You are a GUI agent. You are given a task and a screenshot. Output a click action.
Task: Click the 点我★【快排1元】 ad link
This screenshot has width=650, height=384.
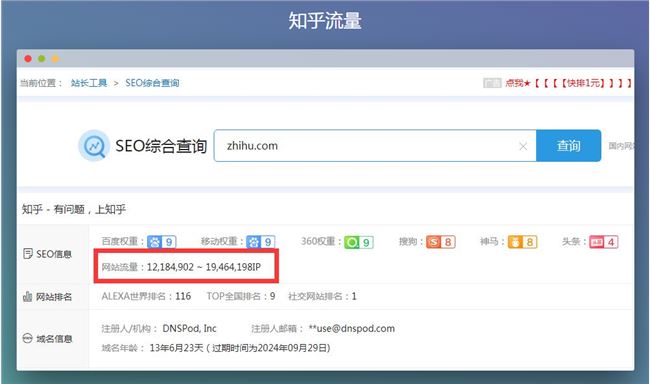click(x=568, y=83)
